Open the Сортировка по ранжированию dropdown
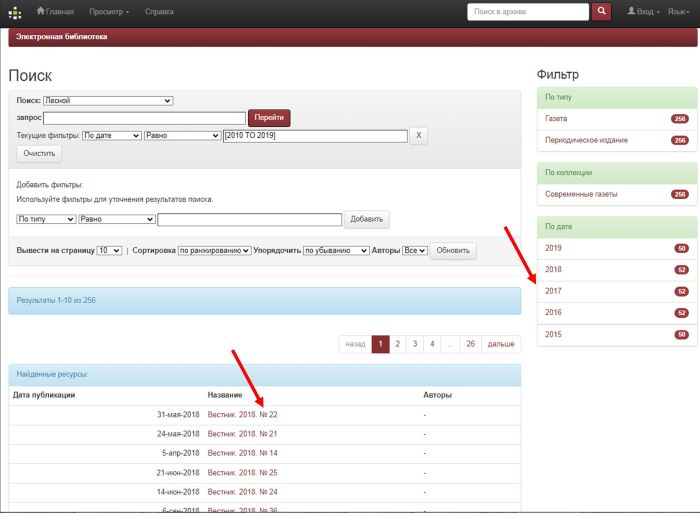 [x=214, y=250]
